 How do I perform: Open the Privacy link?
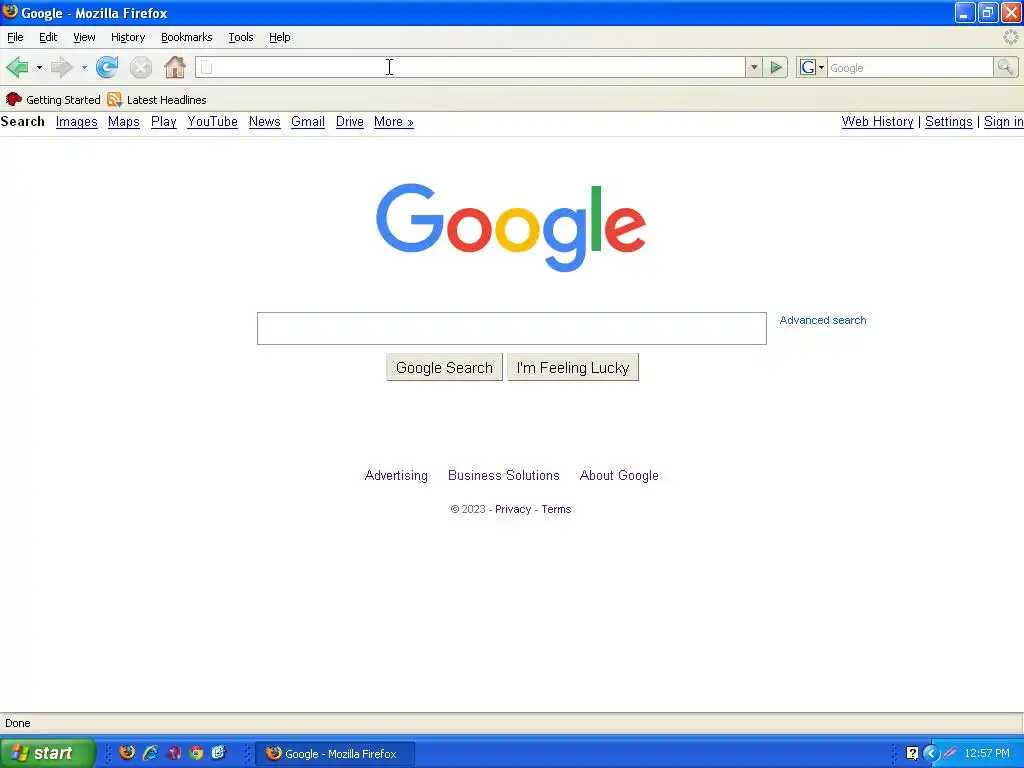point(513,509)
